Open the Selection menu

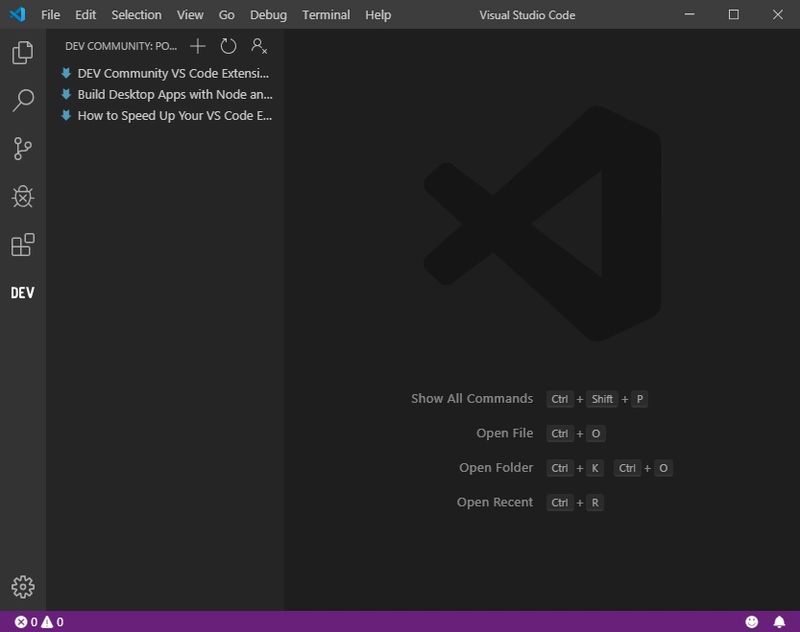tap(136, 15)
